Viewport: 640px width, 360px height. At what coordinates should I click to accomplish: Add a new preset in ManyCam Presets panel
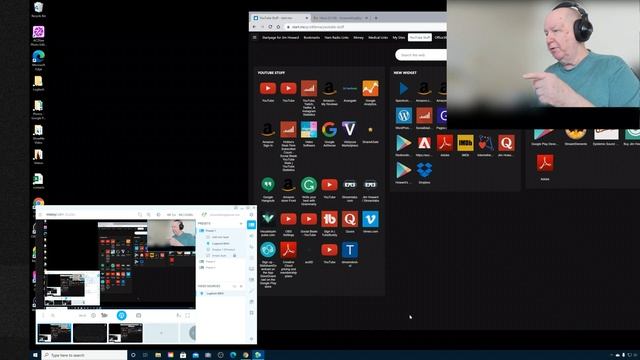241,224
